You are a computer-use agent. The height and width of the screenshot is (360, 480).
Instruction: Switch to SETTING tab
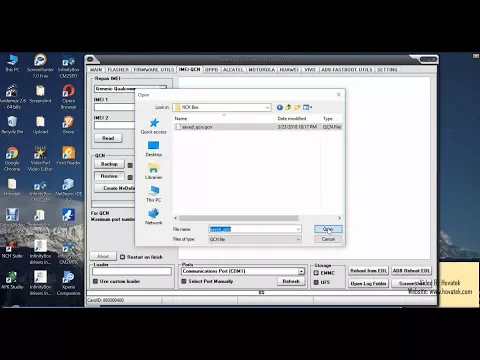pos(387,70)
